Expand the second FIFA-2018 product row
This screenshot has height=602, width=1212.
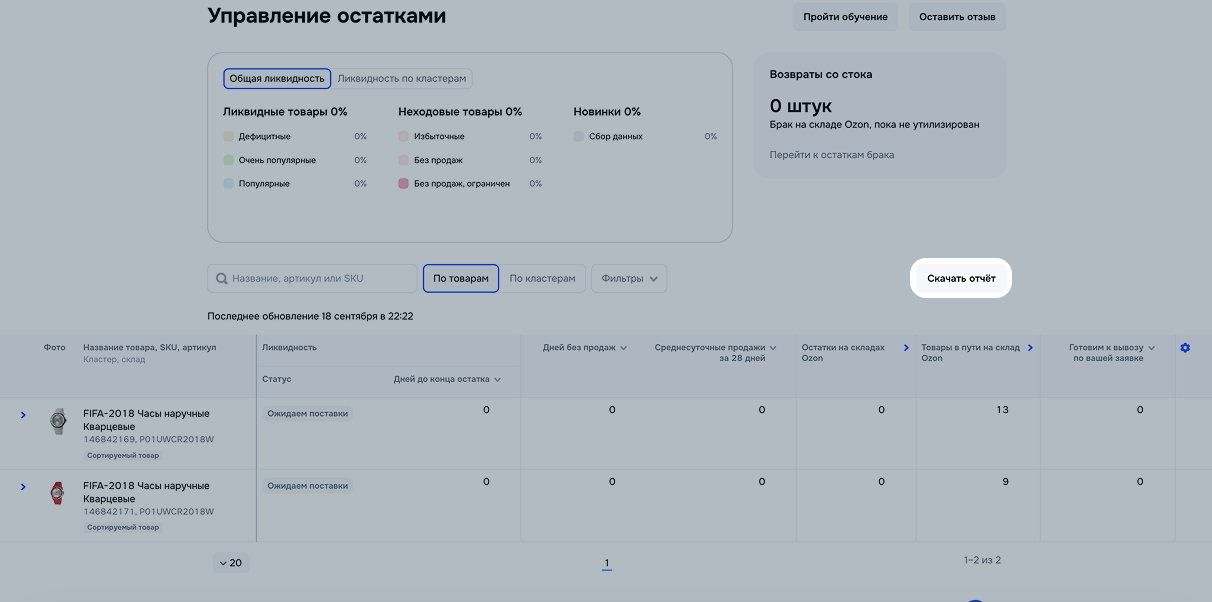23,487
